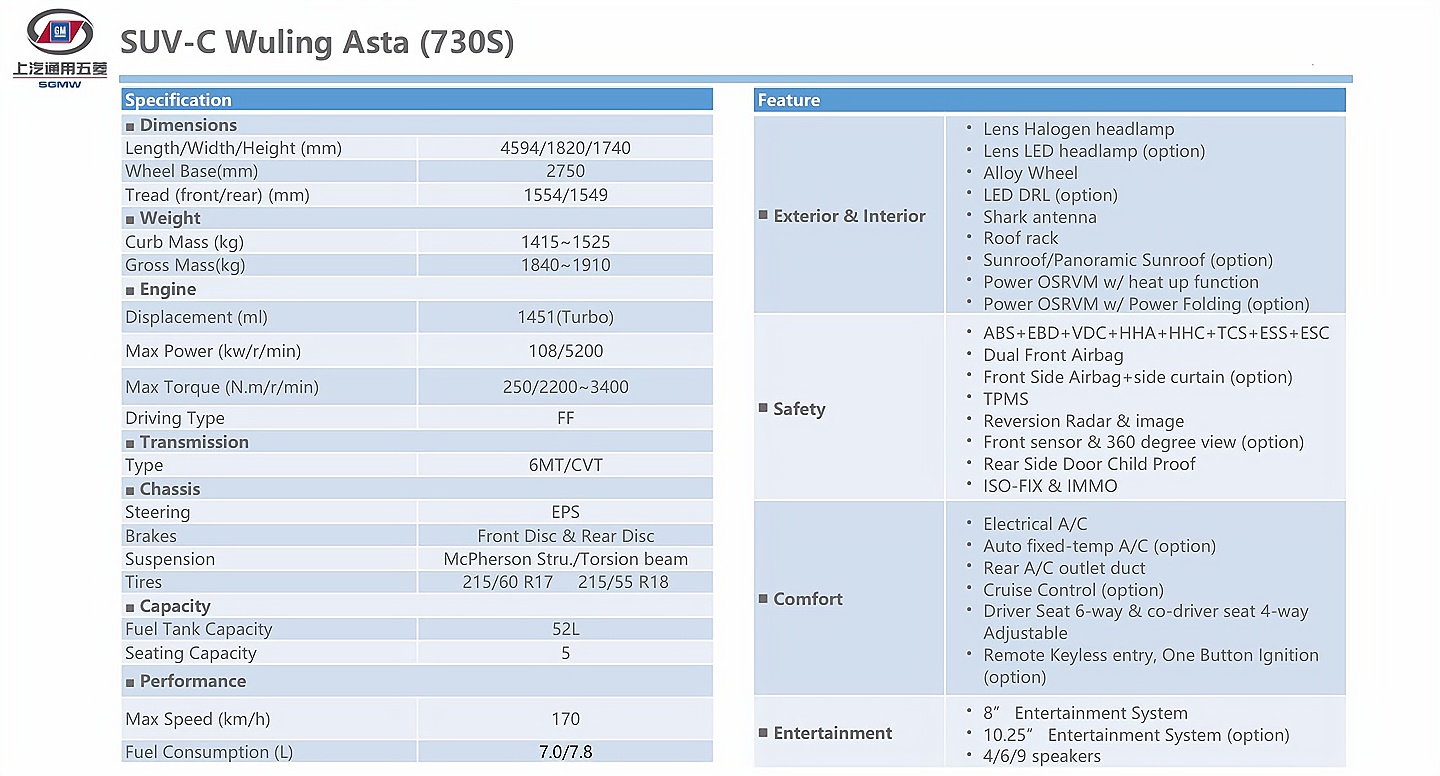Viewport: 1440px width, 776px height.
Task: Click the "Specification" table header
Action: click(x=417, y=100)
